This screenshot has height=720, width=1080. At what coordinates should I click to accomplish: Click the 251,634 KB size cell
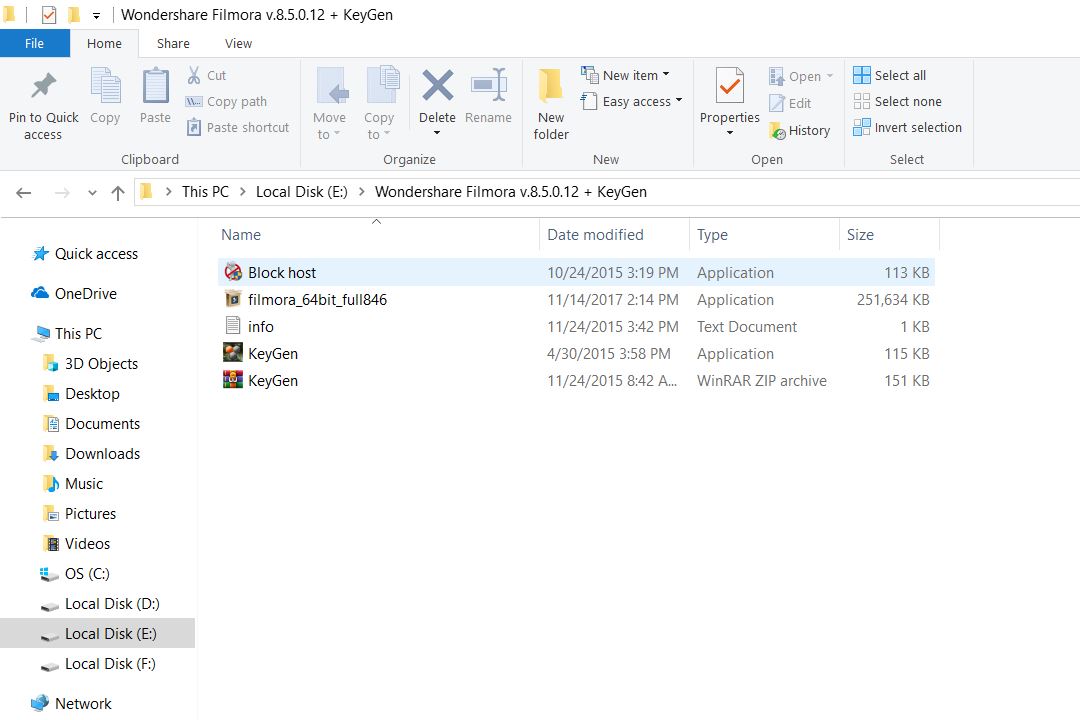point(893,300)
